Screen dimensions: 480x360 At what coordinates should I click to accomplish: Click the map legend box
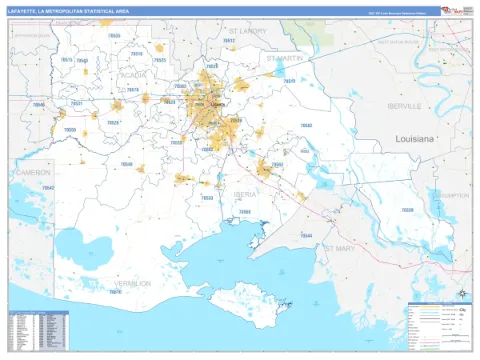tap(440, 327)
